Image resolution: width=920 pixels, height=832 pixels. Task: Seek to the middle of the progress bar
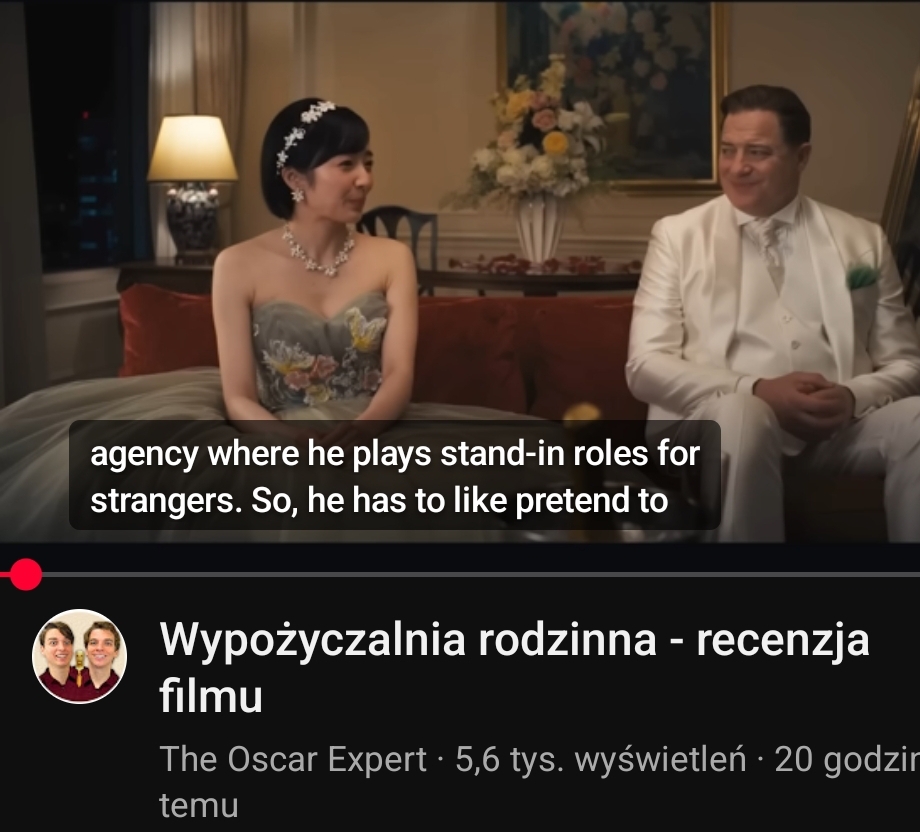(x=460, y=574)
